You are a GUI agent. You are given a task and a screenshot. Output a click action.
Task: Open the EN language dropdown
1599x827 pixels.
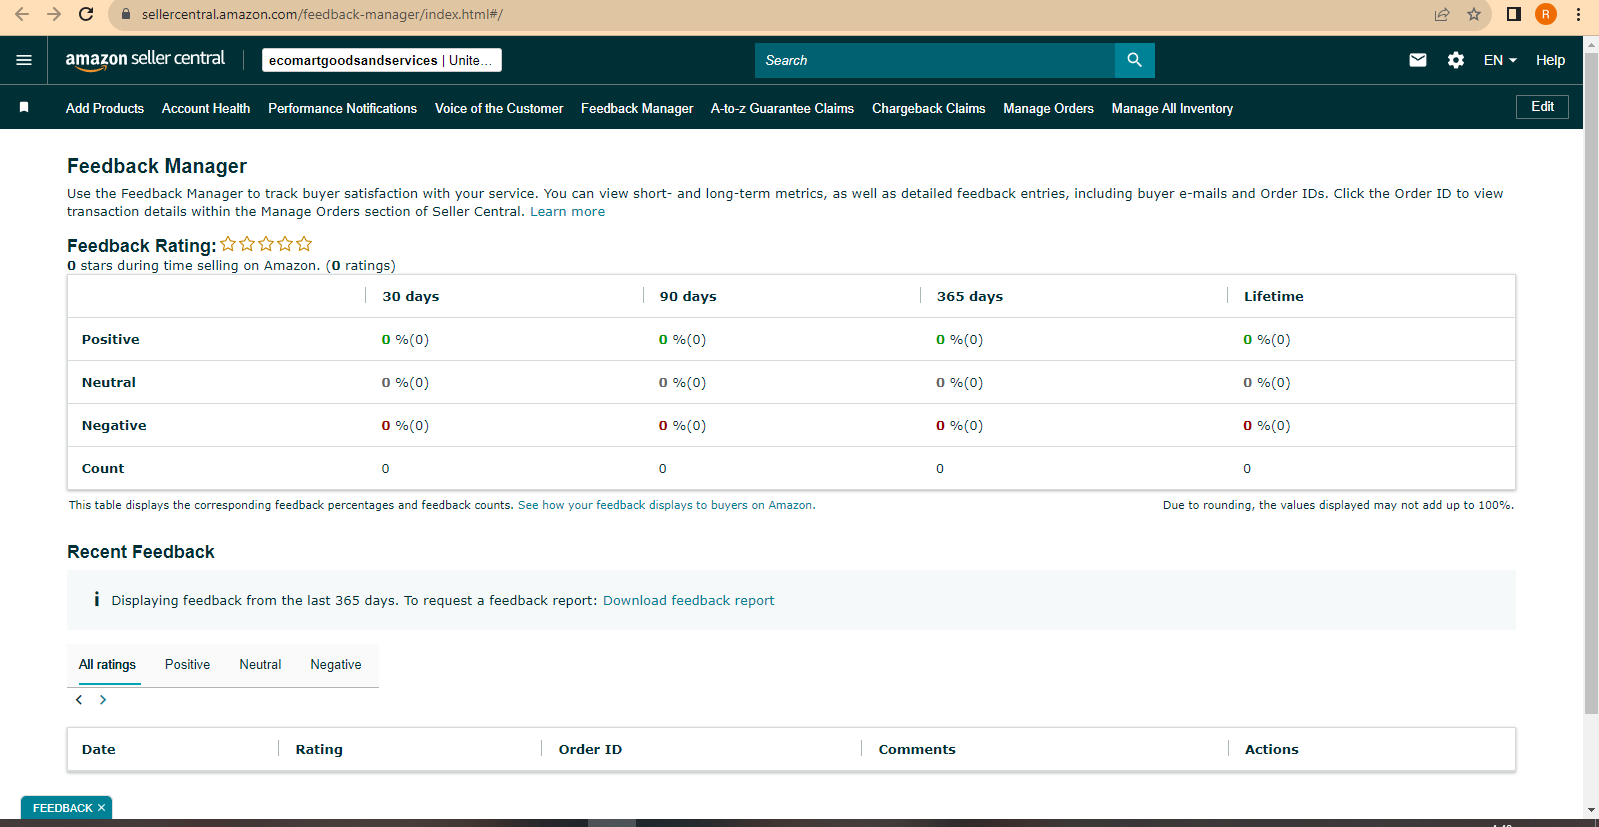(x=1500, y=60)
